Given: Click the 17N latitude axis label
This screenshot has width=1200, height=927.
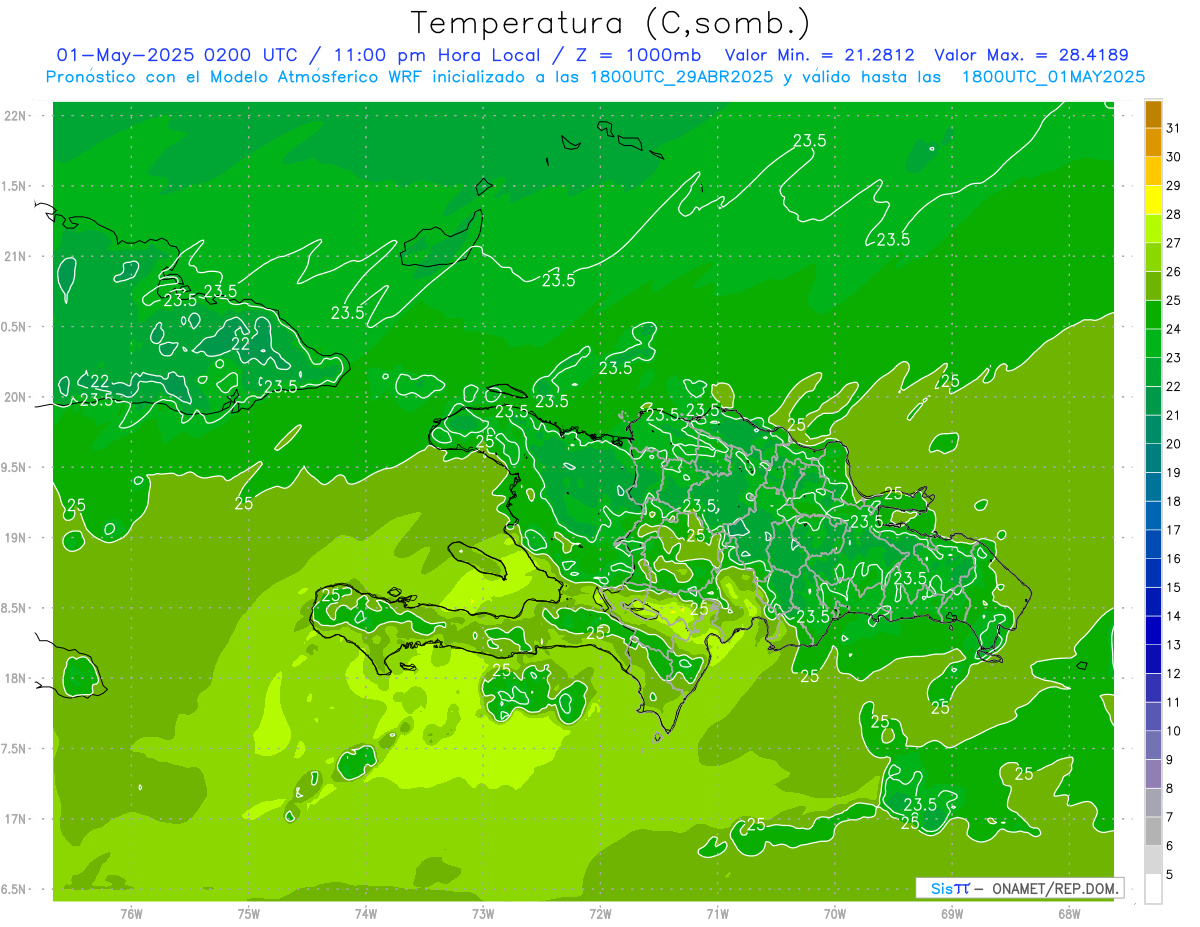Looking at the screenshot, I should click(x=15, y=819).
